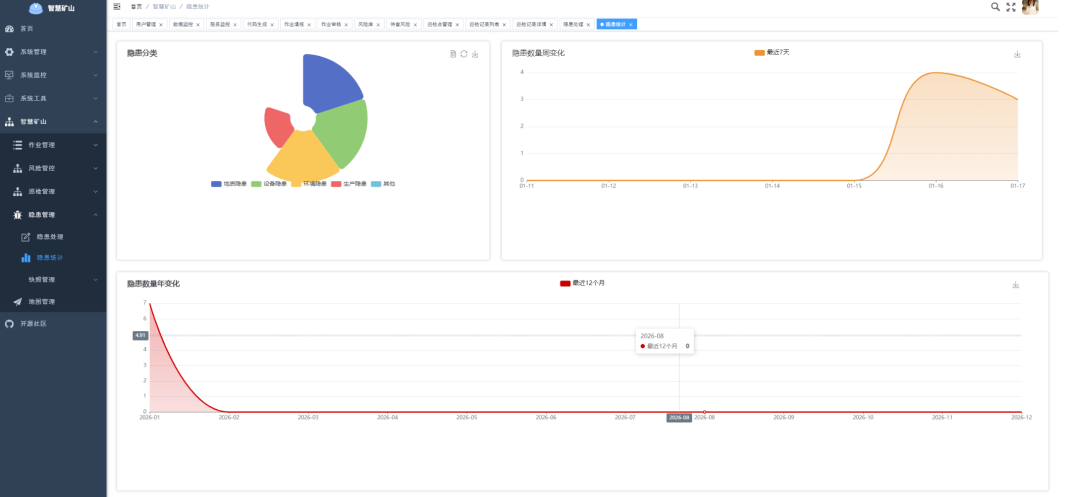
Task: Click red 生产隐患 slice in pie chart
Action: tap(279, 126)
